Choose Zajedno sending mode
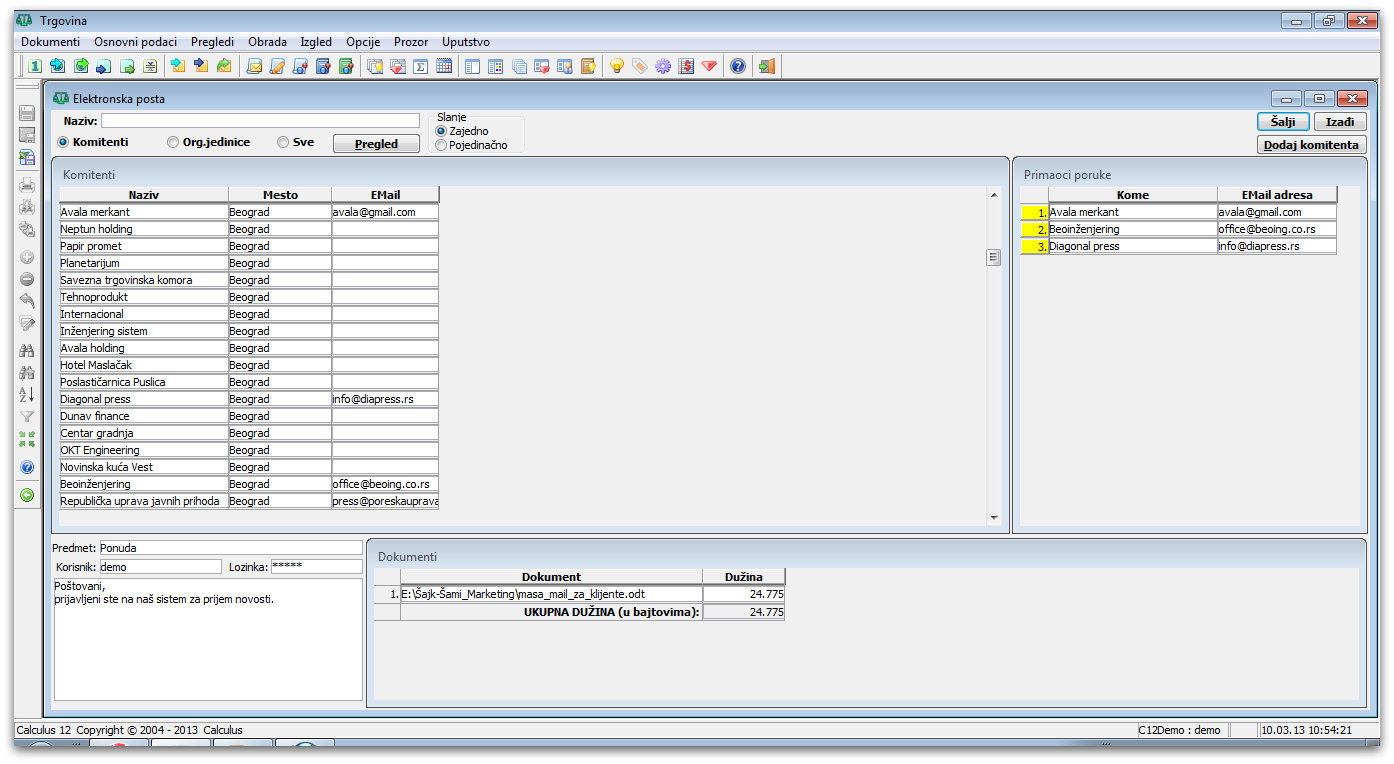This screenshot has height=764, width=1394. tap(441, 131)
